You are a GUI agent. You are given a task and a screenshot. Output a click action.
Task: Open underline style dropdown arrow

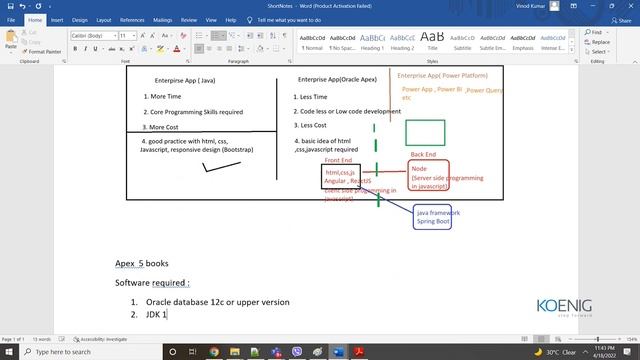(102, 49)
